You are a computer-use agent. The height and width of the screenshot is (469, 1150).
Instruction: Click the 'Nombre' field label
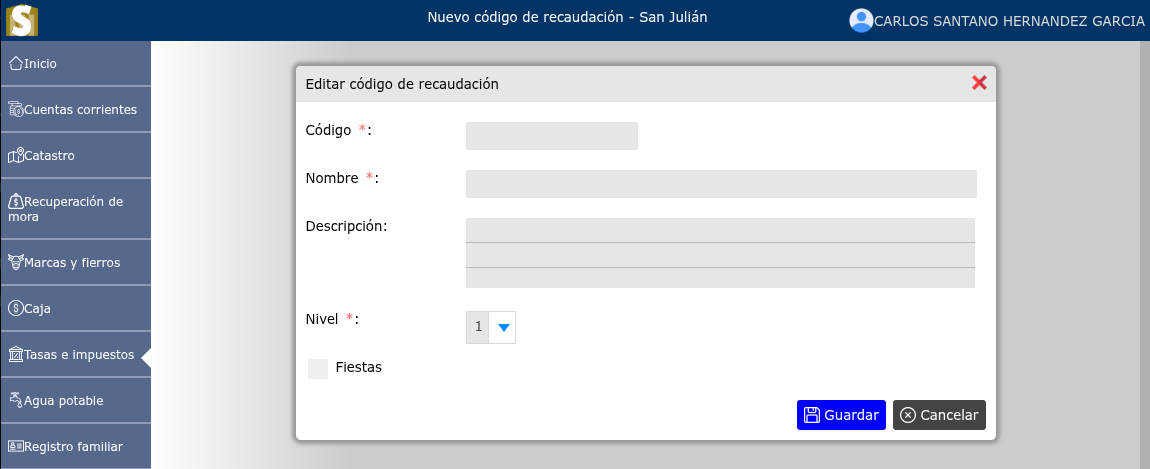[332, 178]
